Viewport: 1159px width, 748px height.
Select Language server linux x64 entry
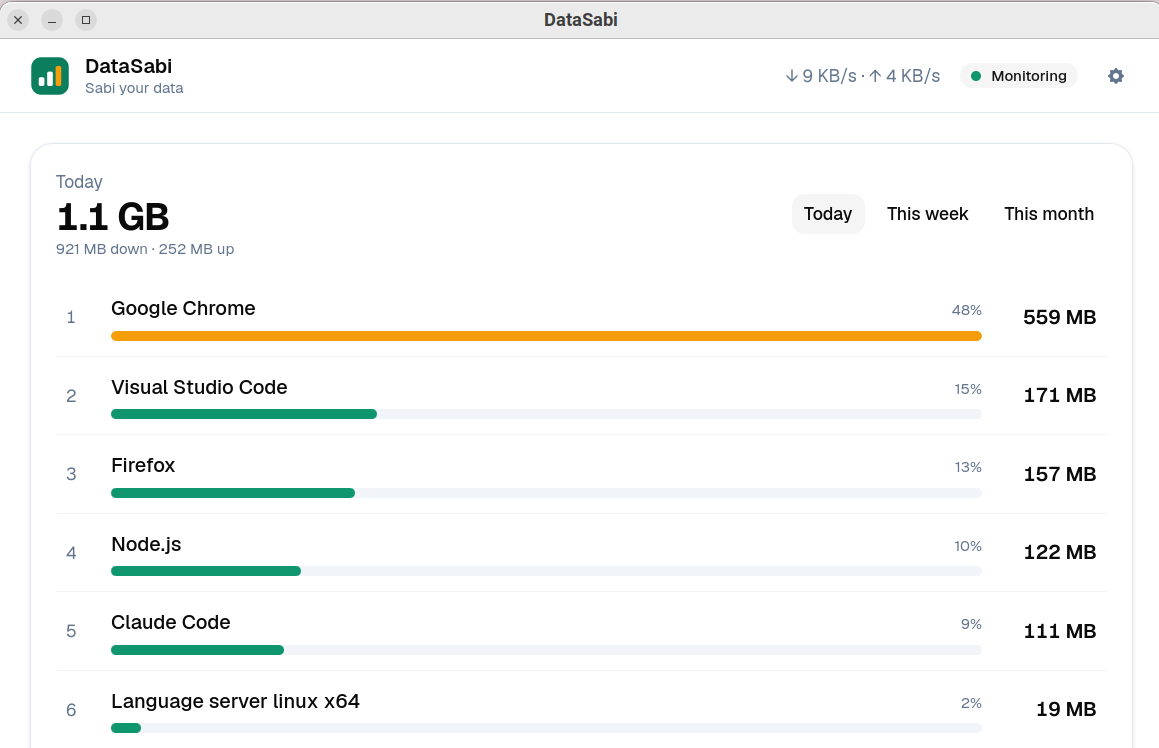tap(235, 701)
